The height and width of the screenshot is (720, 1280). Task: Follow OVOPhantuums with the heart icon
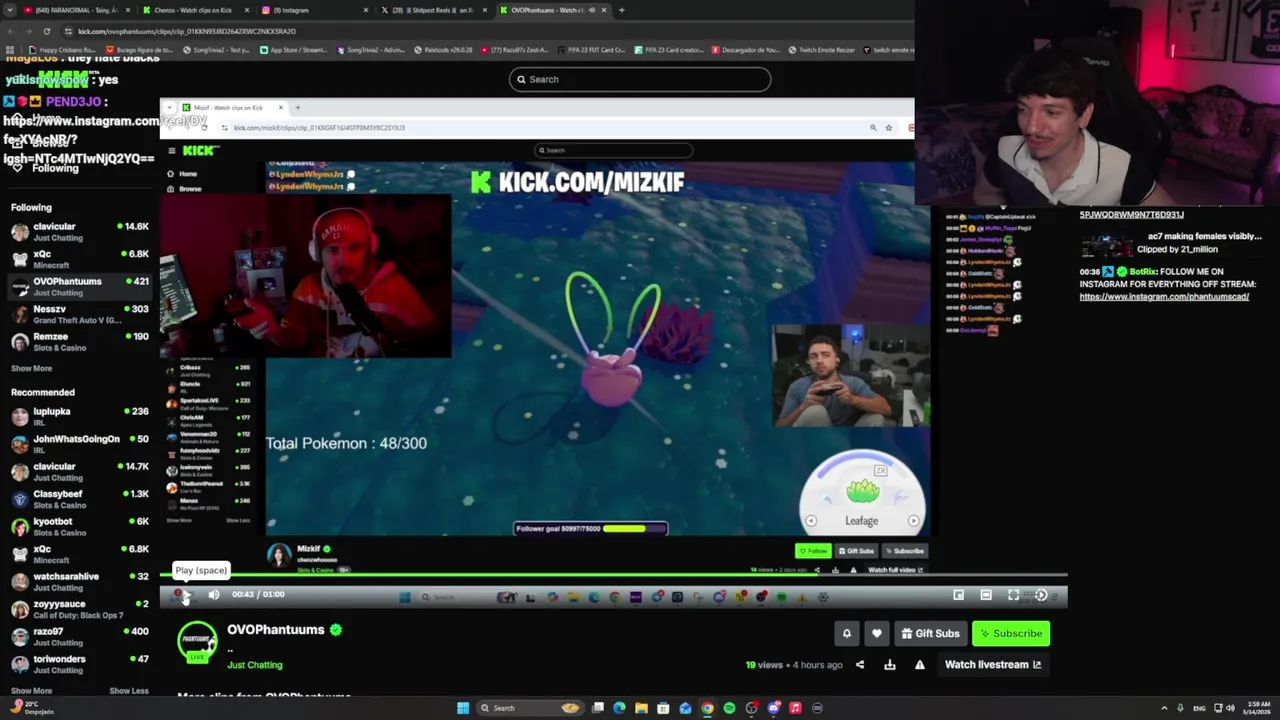[x=876, y=633]
